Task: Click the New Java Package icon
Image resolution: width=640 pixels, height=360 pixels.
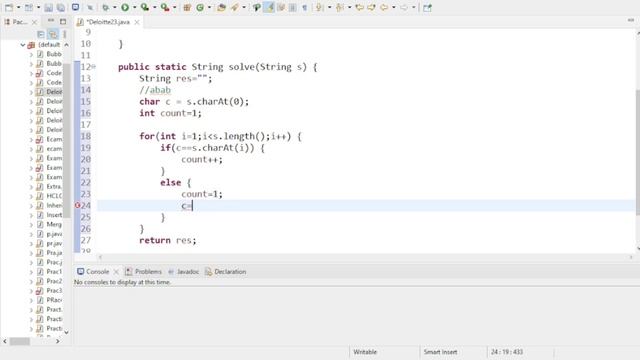Action: coord(187,7)
